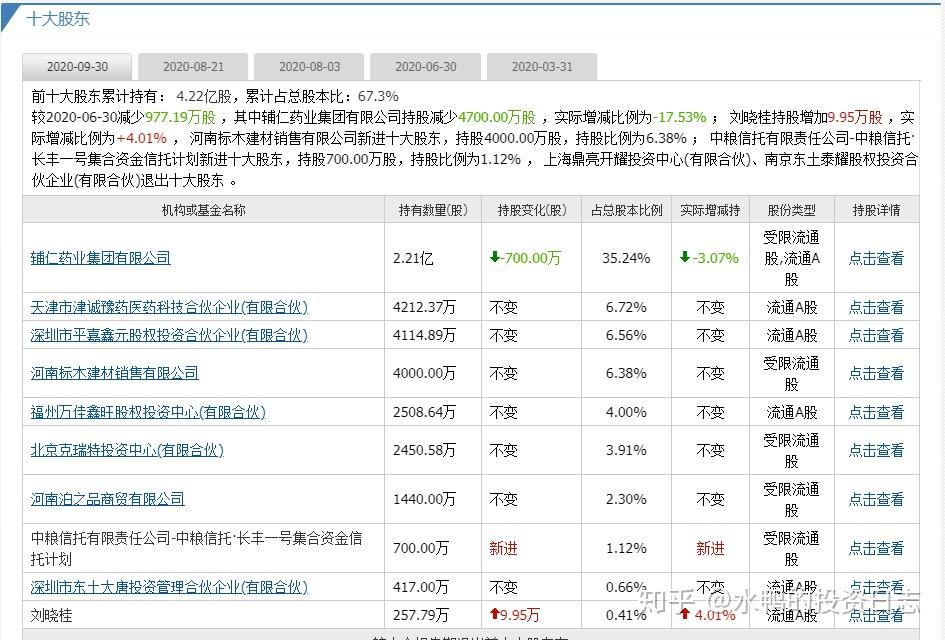Open 天津市津诚豫药医药科技合伙企业 link
Viewport: 945px width, 640px height.
coord(169,307)
